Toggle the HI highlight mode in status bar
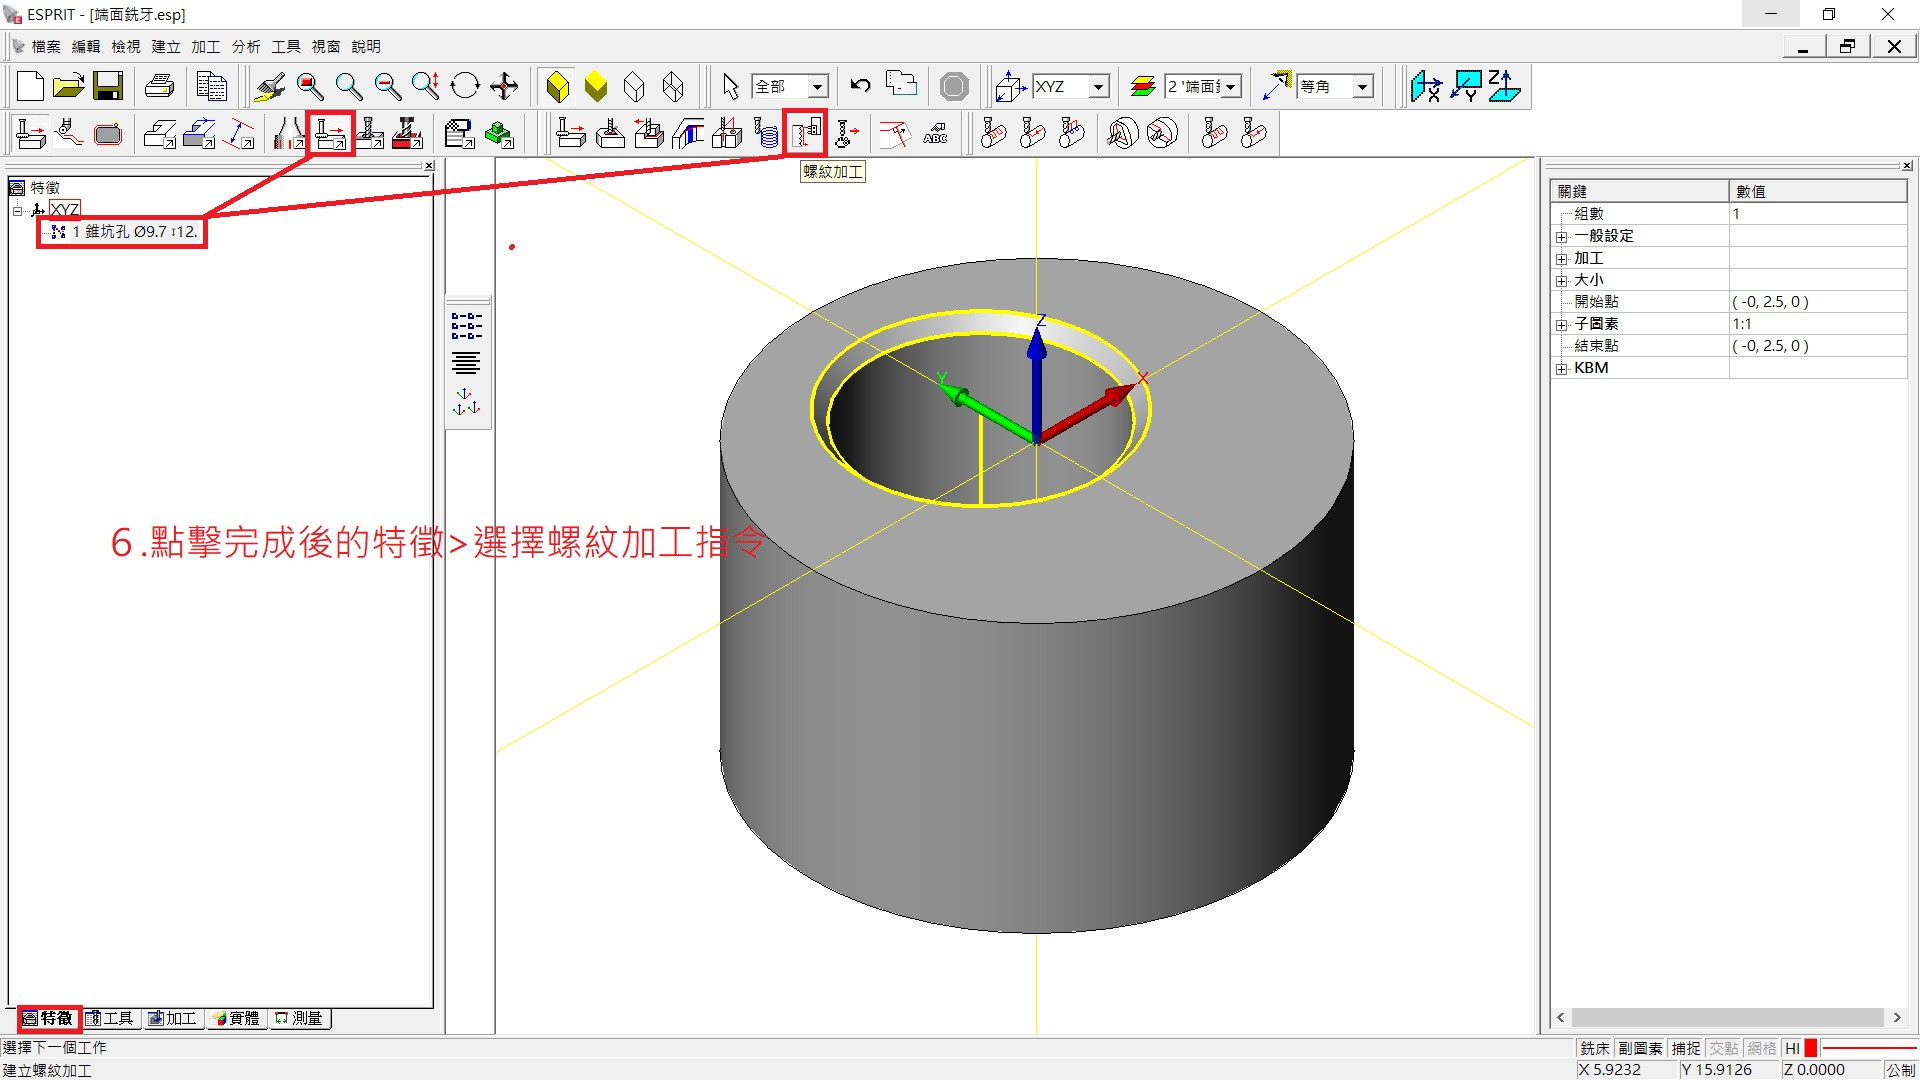1920x1080 pixels. click(x=1792, y=1048)
